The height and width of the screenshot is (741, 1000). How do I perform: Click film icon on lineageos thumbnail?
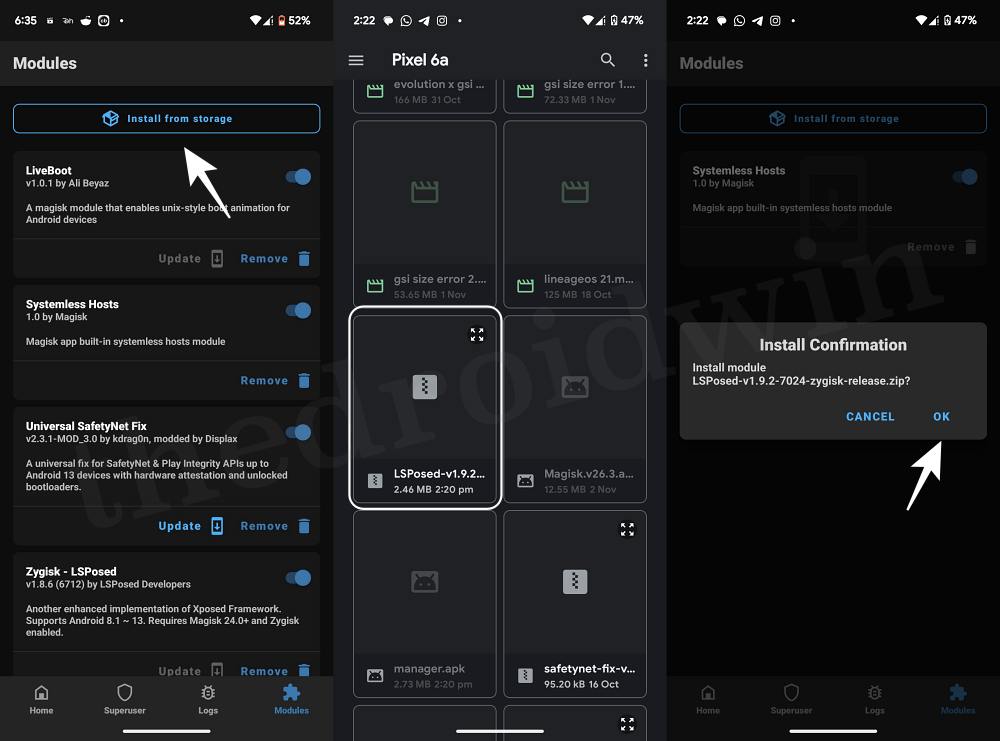(575, 191)
